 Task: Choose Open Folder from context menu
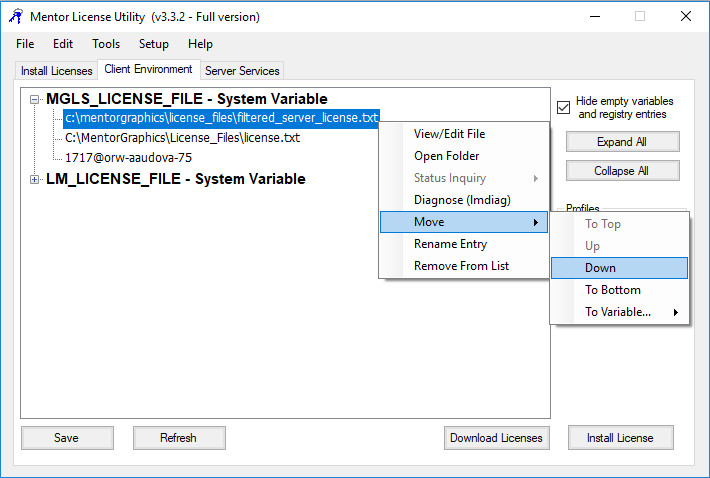tap(464, 156)
